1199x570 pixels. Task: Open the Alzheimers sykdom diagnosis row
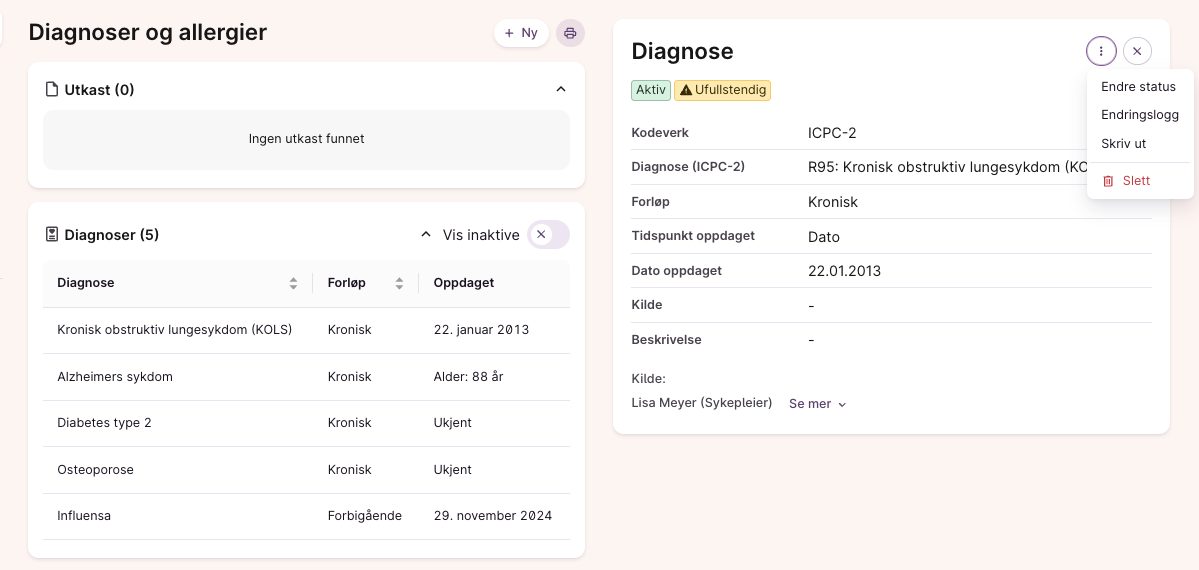point(115,377)
